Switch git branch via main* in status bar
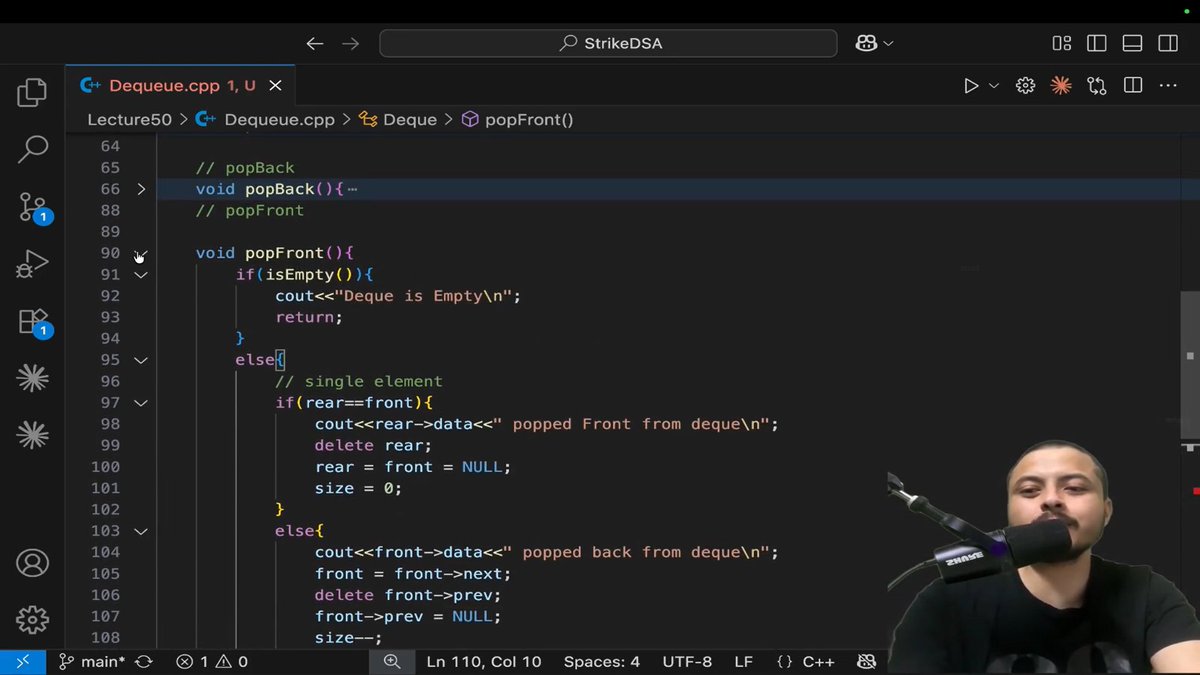This screenshot has width=1200, height=675. [91, 662]
